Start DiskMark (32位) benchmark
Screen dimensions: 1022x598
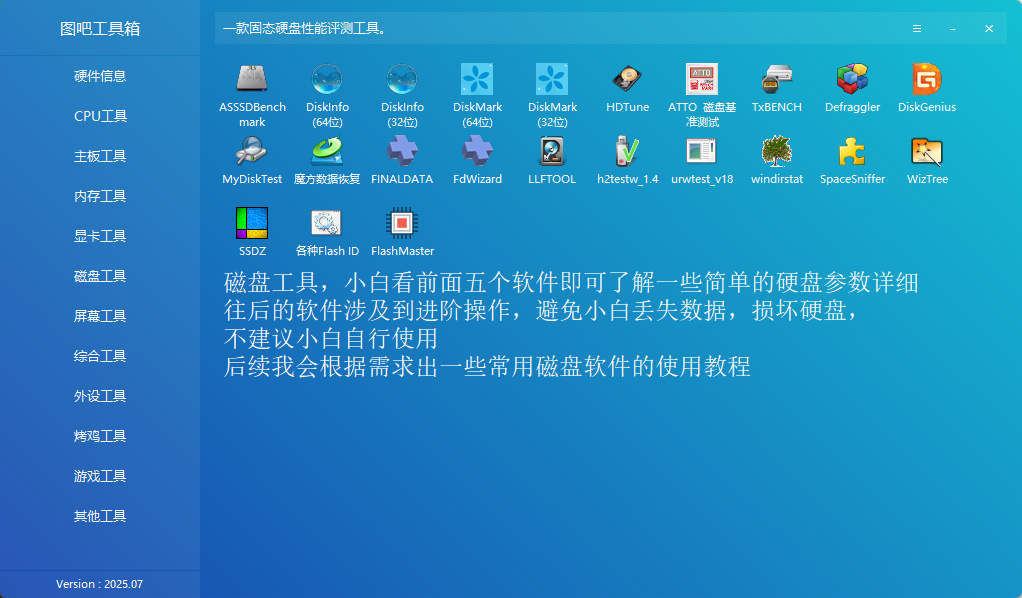(552, 95)
